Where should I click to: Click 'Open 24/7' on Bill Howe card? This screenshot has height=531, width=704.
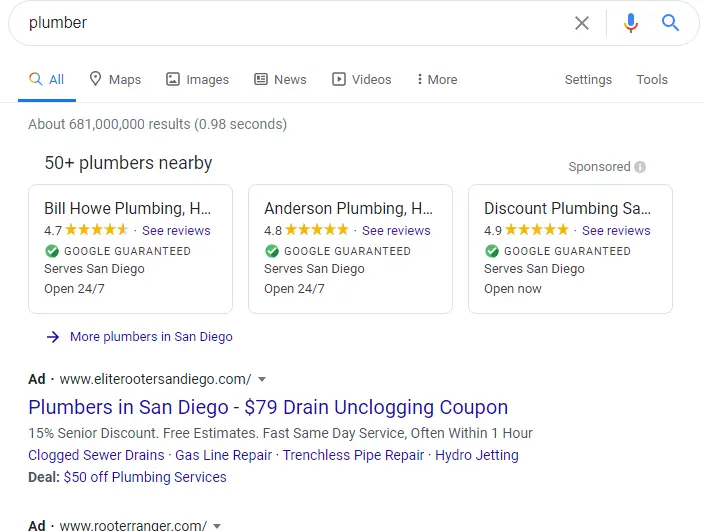[x=74, y=289]
